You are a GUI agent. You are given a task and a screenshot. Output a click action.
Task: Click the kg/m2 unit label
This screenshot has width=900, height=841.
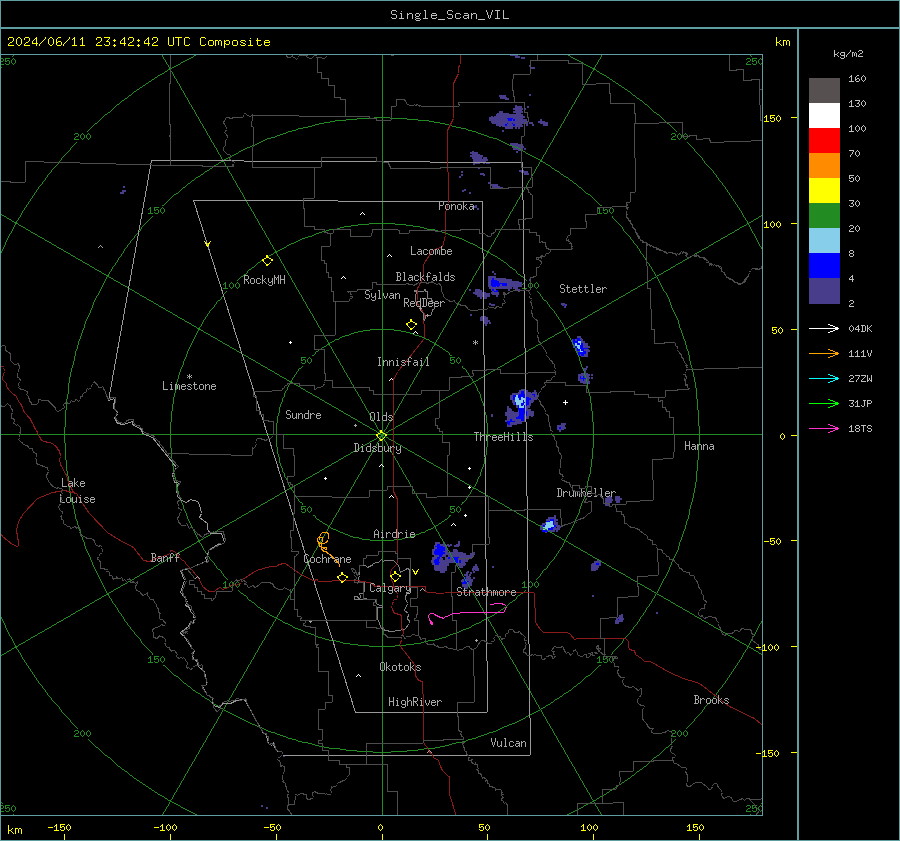(848, 54)
